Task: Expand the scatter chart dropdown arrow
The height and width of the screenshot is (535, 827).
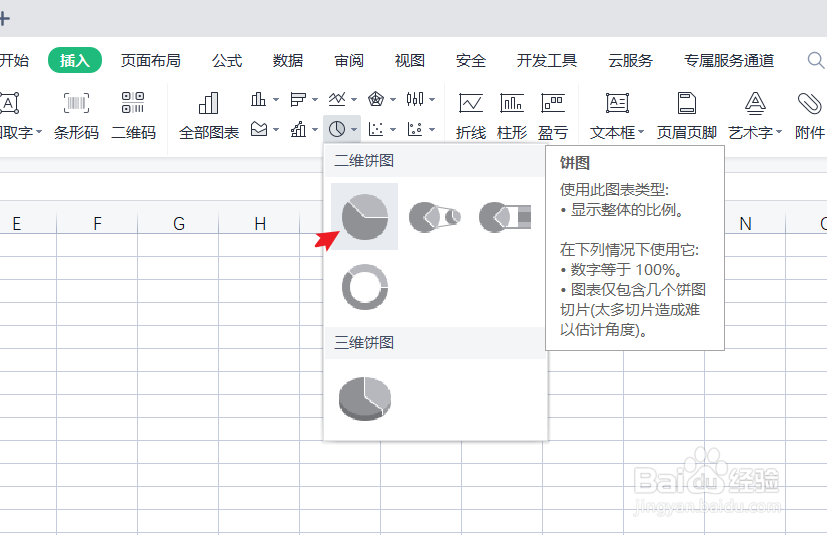Action: (393, 129)
